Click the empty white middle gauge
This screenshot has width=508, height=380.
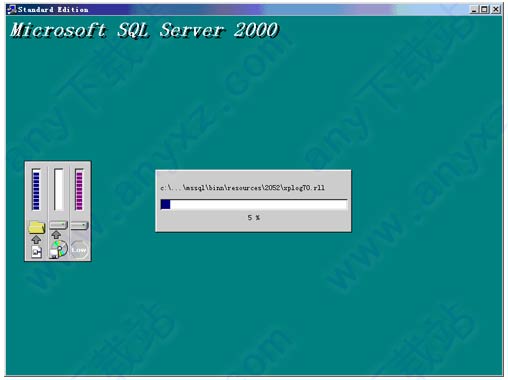click(x=59, y=189)
